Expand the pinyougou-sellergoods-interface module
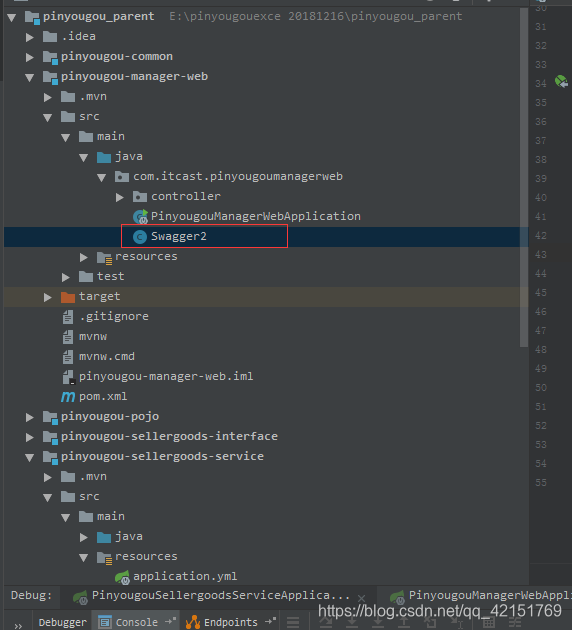Viewport: 572px width, 630px height. pos(30,437)
